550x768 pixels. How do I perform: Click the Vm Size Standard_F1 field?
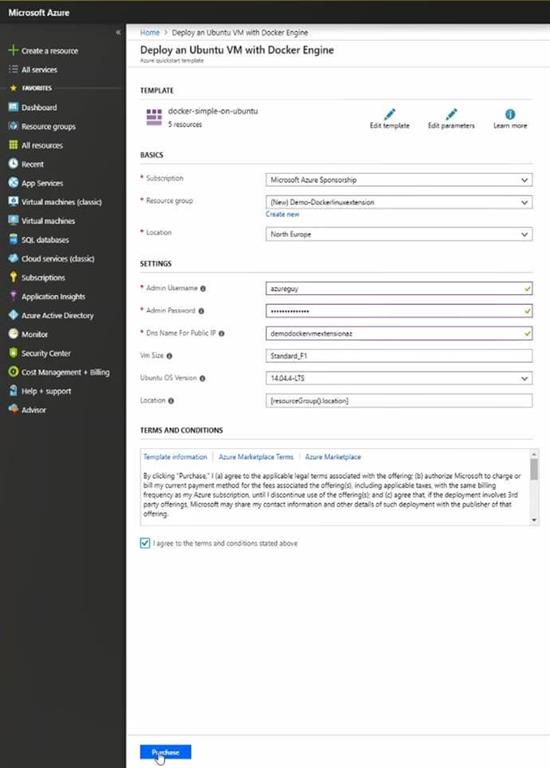399,356
